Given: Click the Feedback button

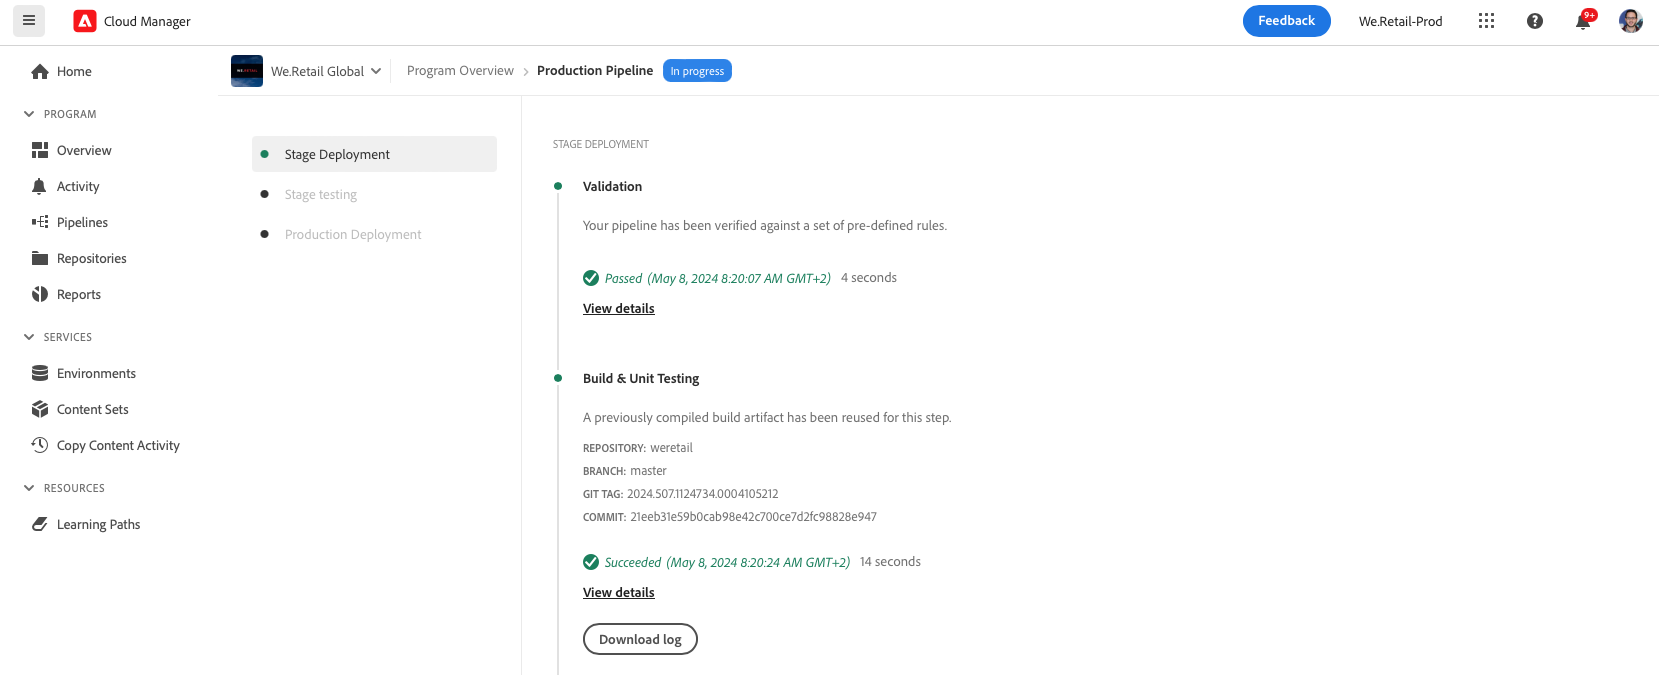Looking at the screenshot, I should tap(1286, 21).
